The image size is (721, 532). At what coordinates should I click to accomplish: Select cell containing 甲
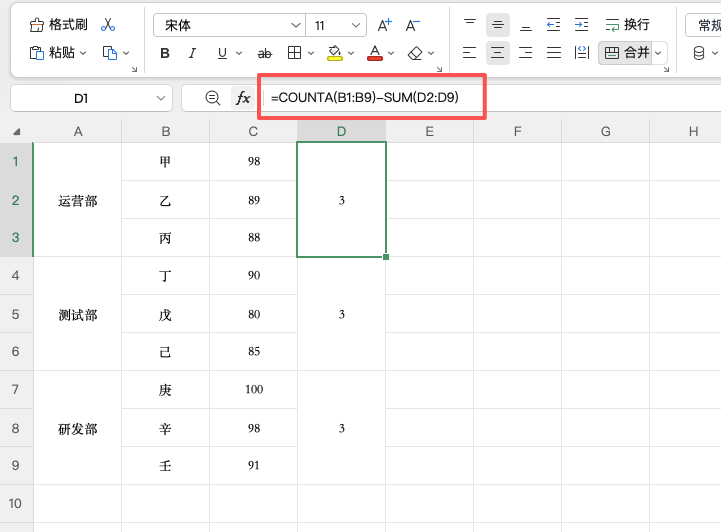[x=166, y=161]
